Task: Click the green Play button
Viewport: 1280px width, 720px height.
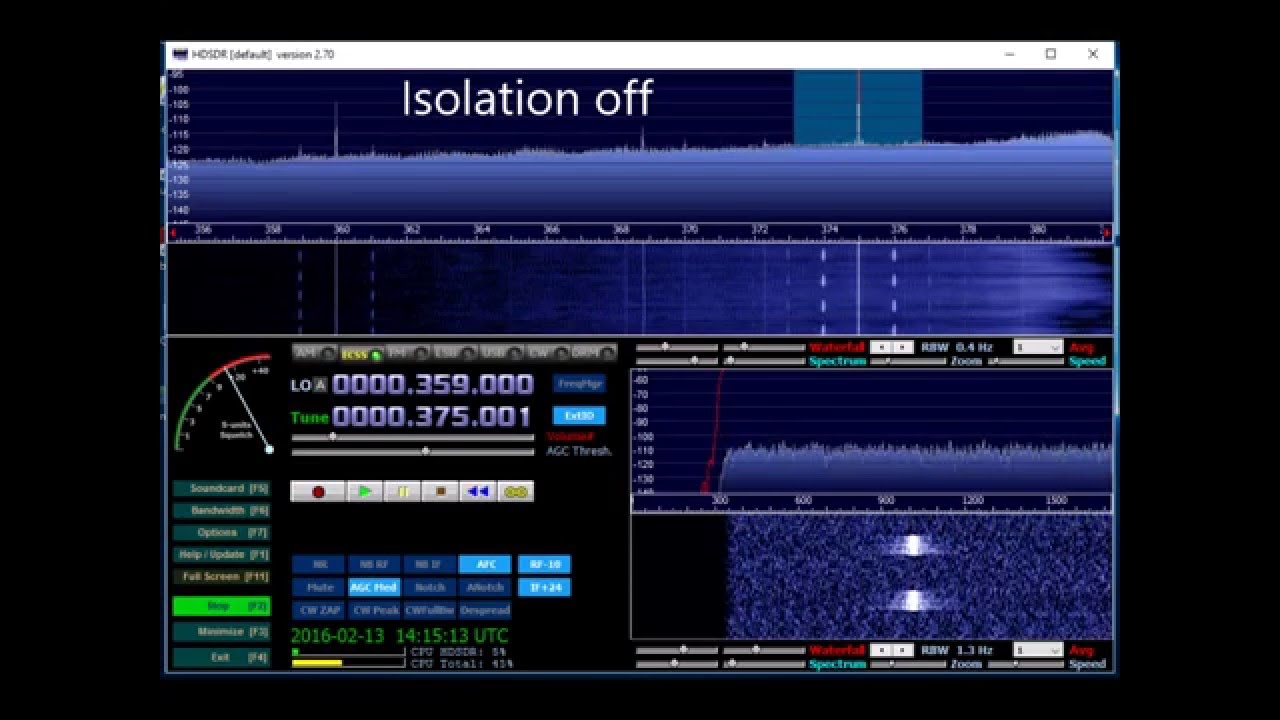Action: (365, 491)
